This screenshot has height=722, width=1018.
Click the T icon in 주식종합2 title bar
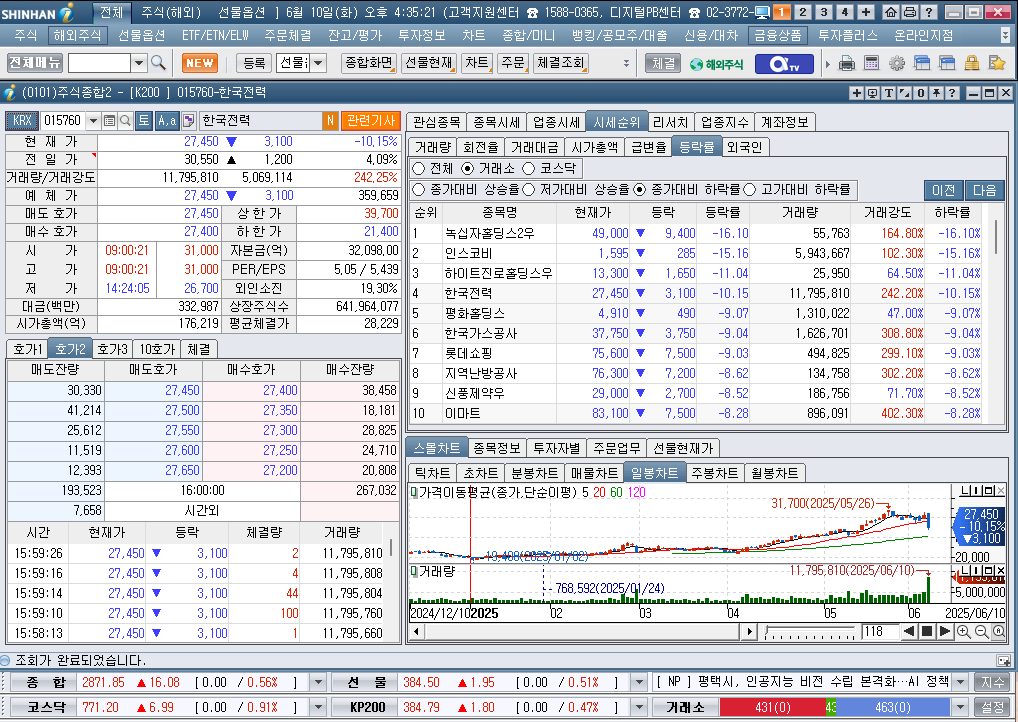pyautogui.click(x=889, y=93)
